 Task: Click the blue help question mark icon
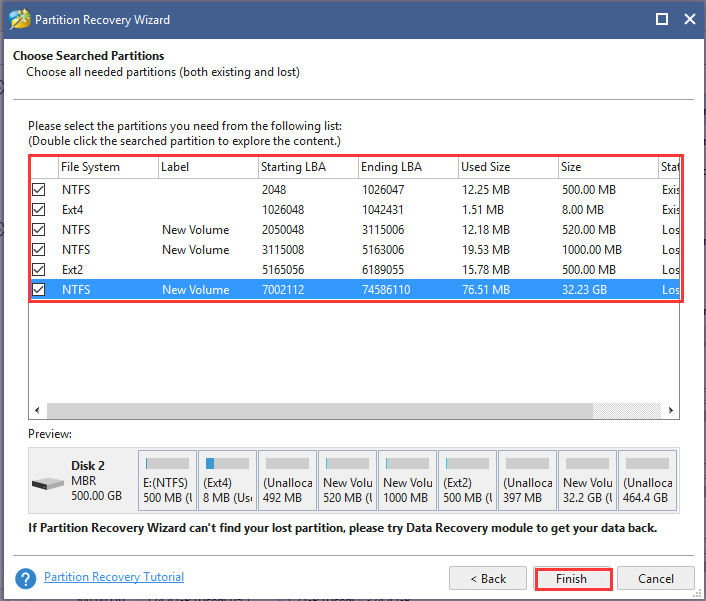pos(26,578)
